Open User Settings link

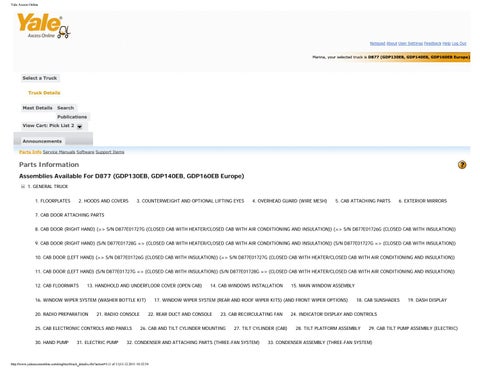[410, 44]
